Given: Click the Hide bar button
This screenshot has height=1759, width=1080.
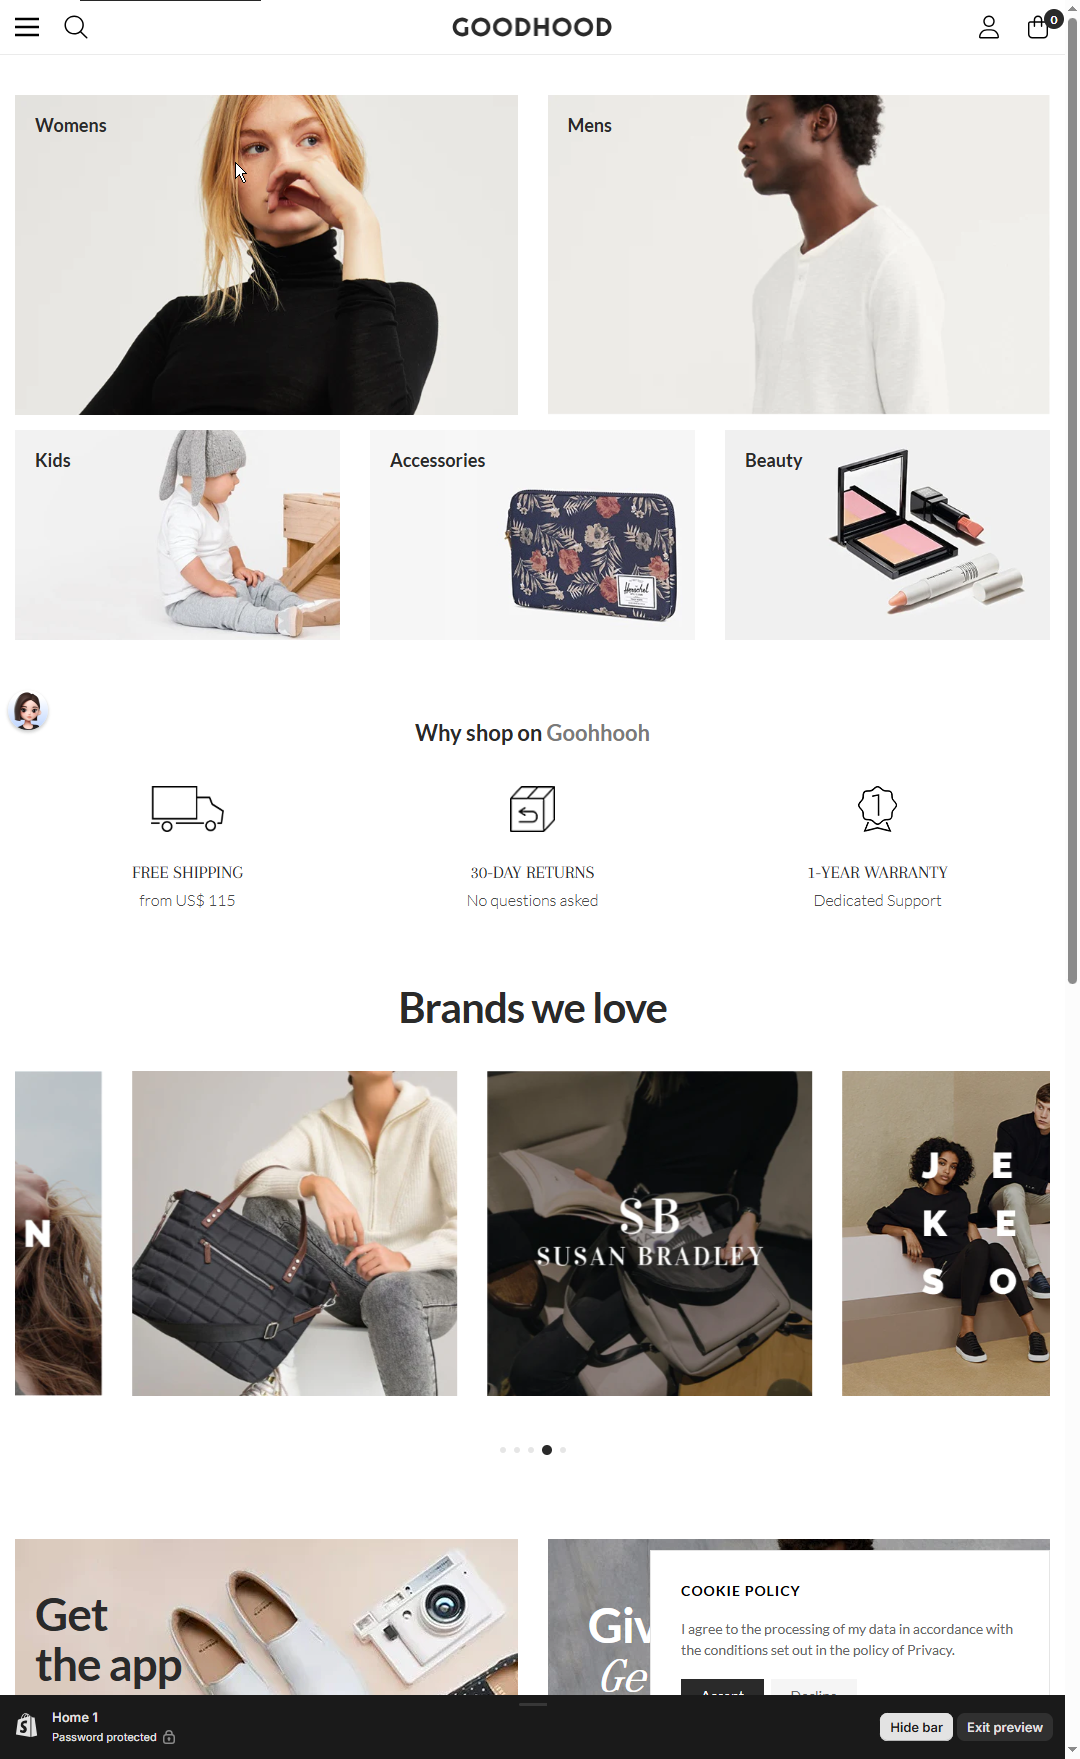Looking at the screenshot, I should (x=916, y=1727).
